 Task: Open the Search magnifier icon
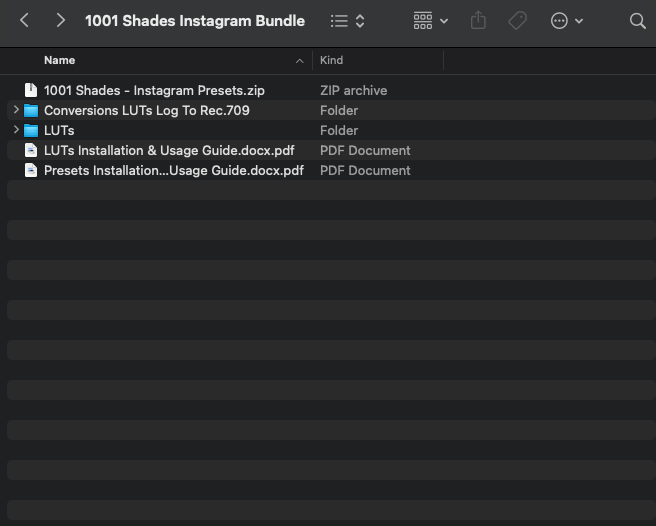[637, 20]
